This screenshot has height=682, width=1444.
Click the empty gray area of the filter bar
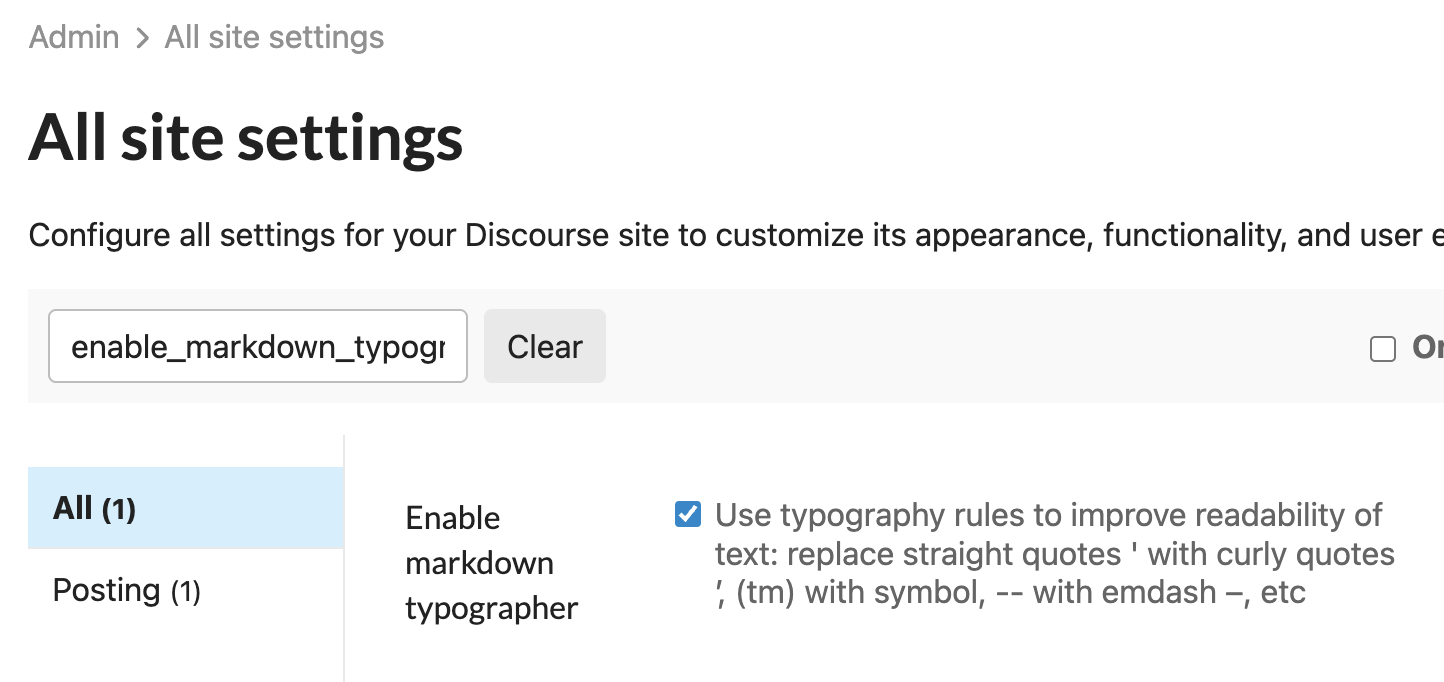click(980, 346)
